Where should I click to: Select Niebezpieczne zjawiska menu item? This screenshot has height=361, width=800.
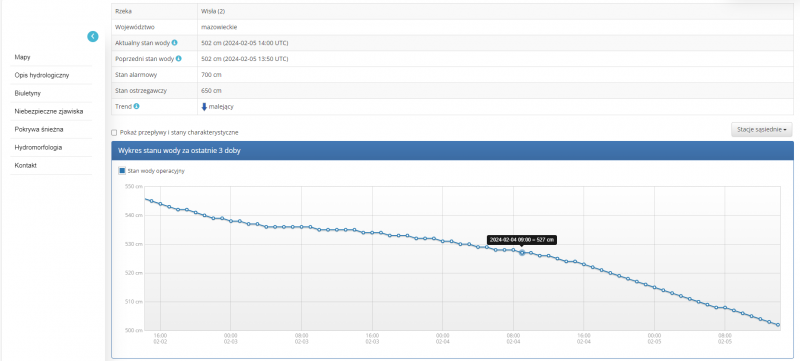(49, 111)
